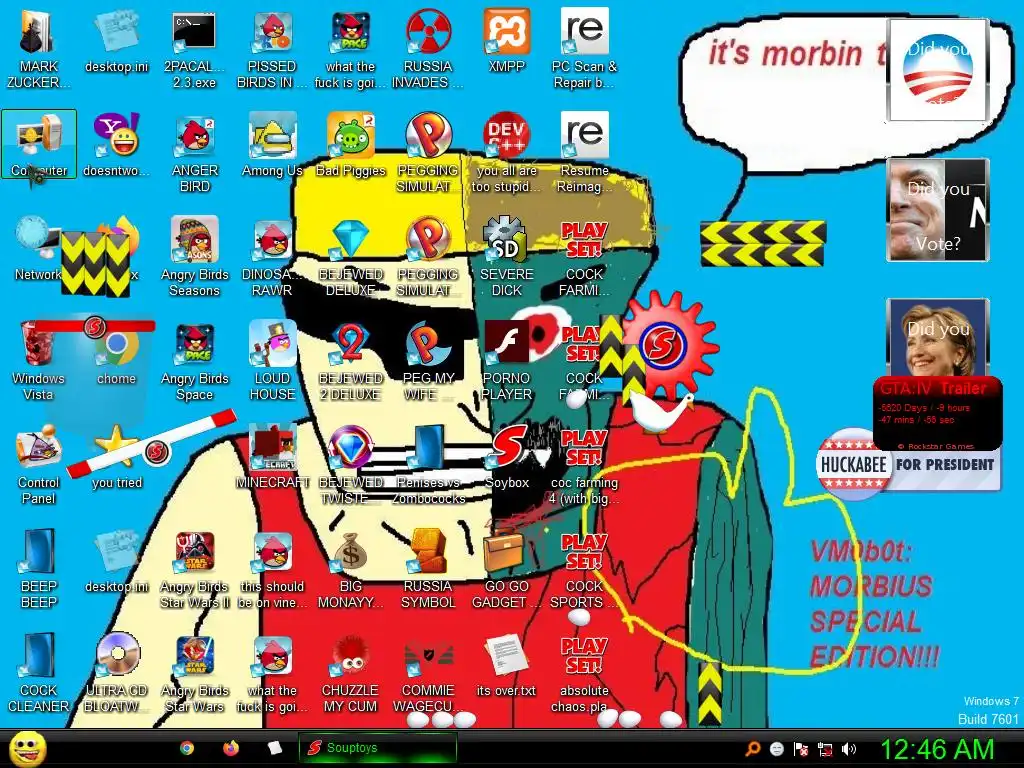Click the MINECRAFT shortcut

click(272, 456)
